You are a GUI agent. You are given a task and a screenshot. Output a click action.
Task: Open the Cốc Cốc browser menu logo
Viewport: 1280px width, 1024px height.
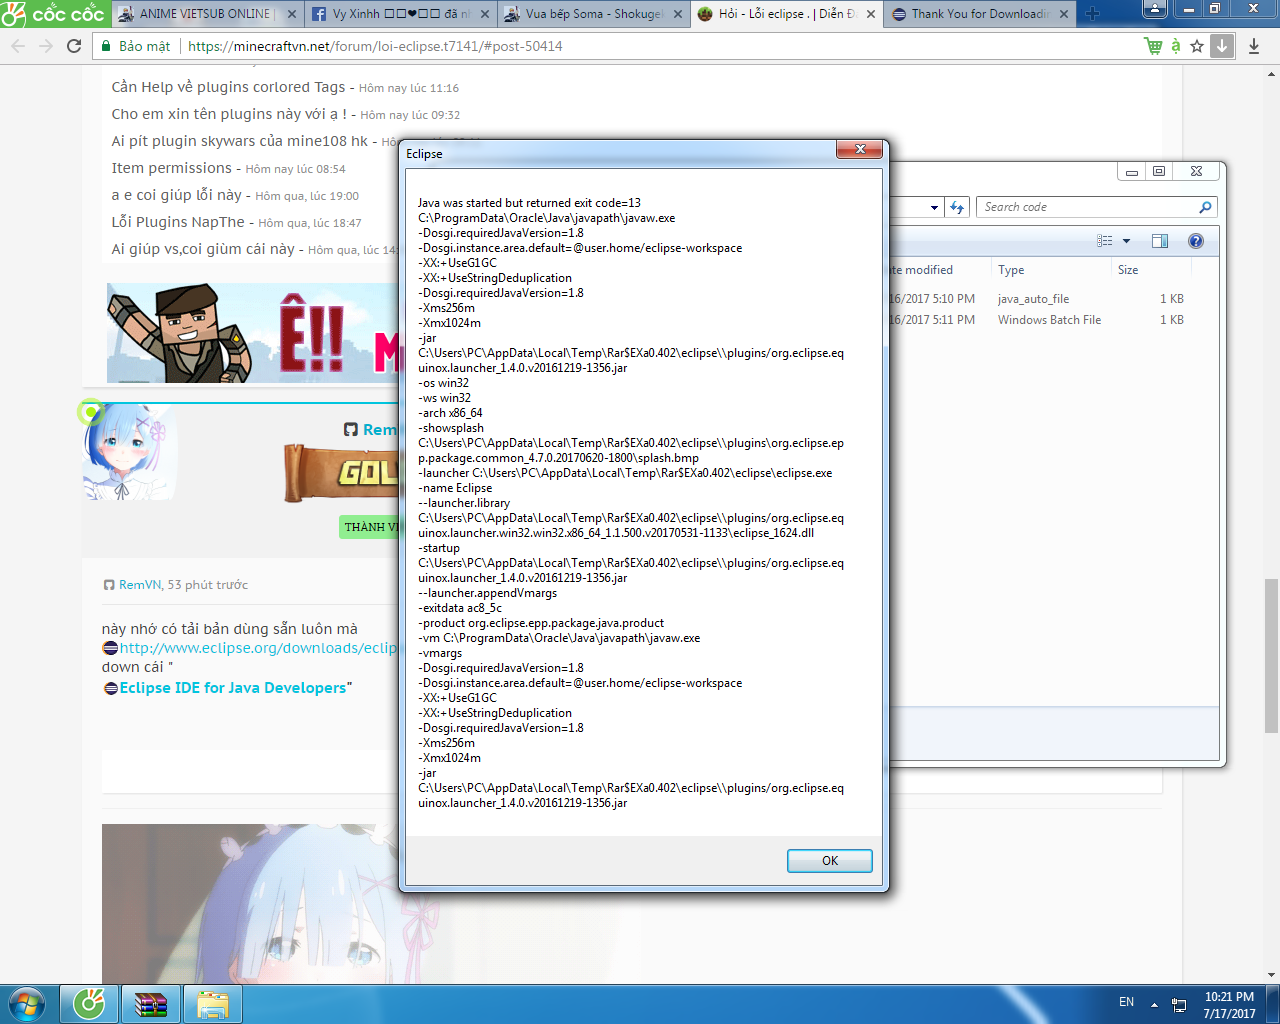pyautogui.click(x=53, y=14)
